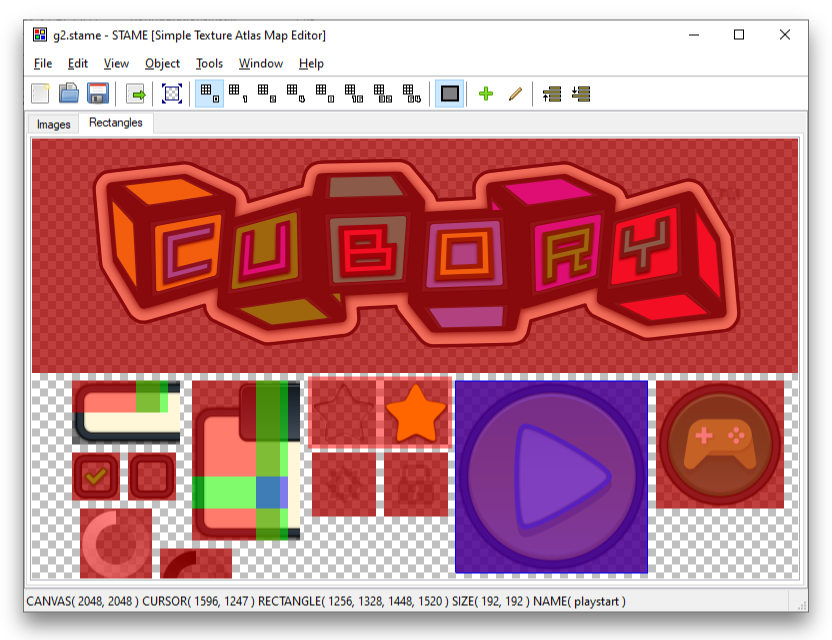This screenshot has width=832, height=640.
Task: Minimize the STAME window
Action: (694, 35)
